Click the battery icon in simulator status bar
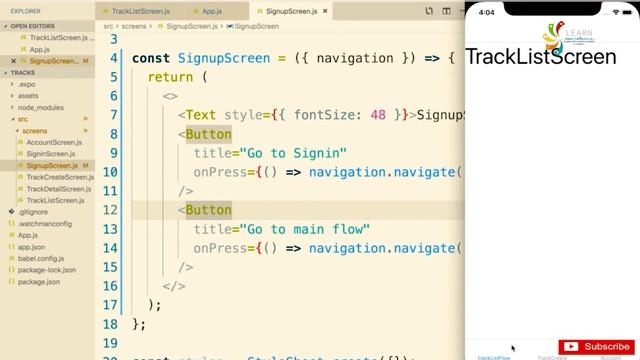This screenshot has width=640, height=360. click(x=627, y=12)
